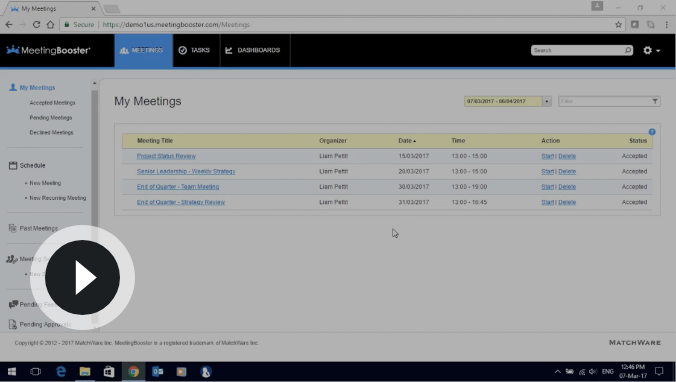Open End of Quarter - Team Meeting
Screen dimensions: 676x382
178,187
